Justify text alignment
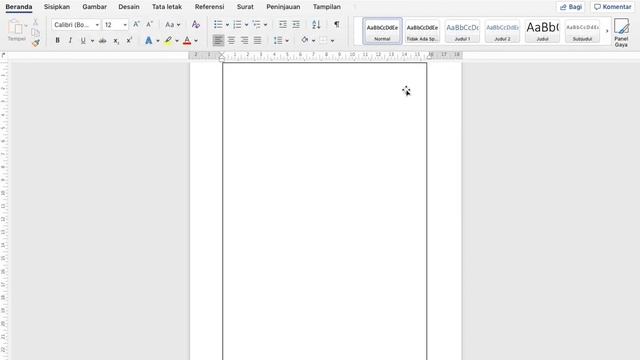The height and width of the screenshot is (360, 640). (258, 40)
